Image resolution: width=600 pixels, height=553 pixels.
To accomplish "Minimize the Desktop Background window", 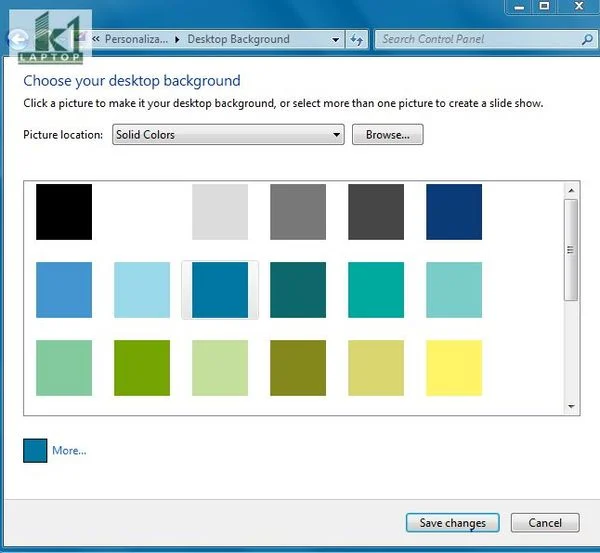I will pos(519,7).
